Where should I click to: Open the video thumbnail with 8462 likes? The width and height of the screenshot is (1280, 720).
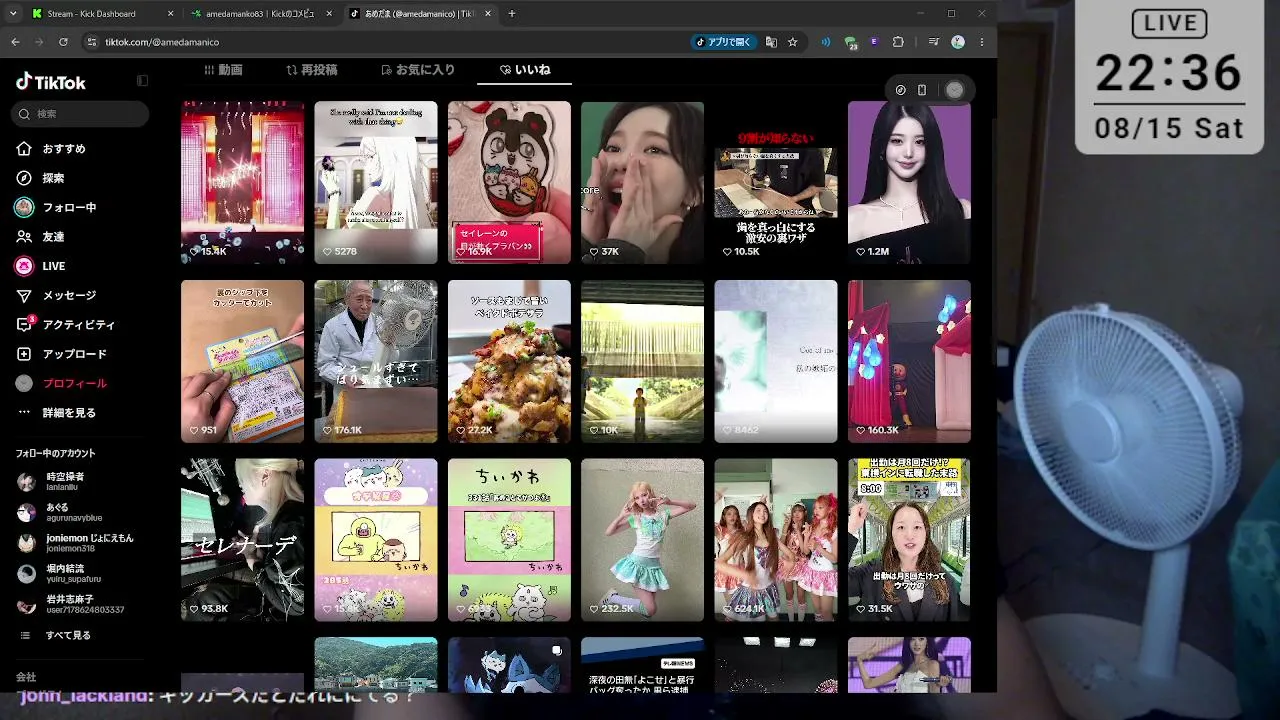pos(776,361)
